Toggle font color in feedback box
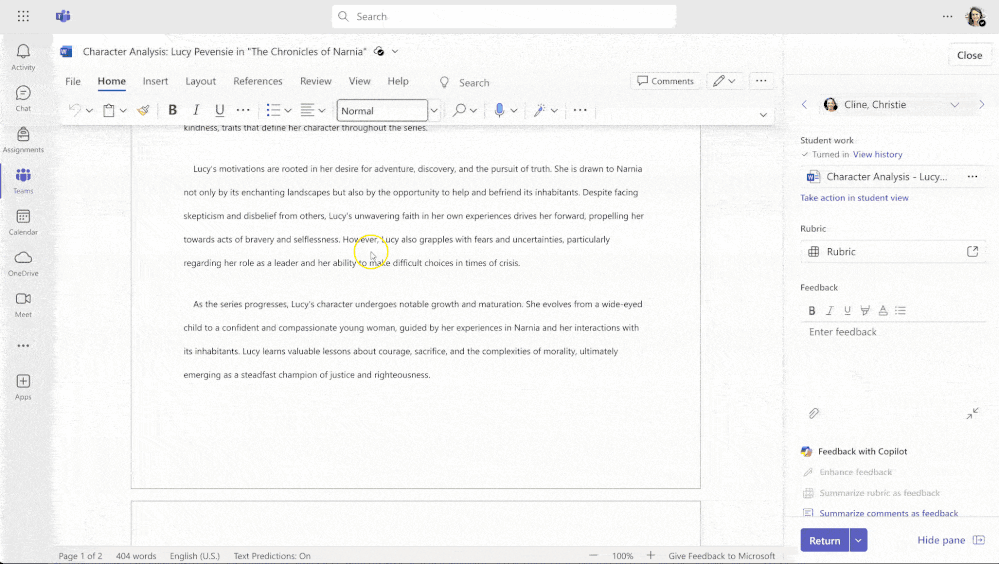Screen dimensions: 999x564 [x=883, y=311]
